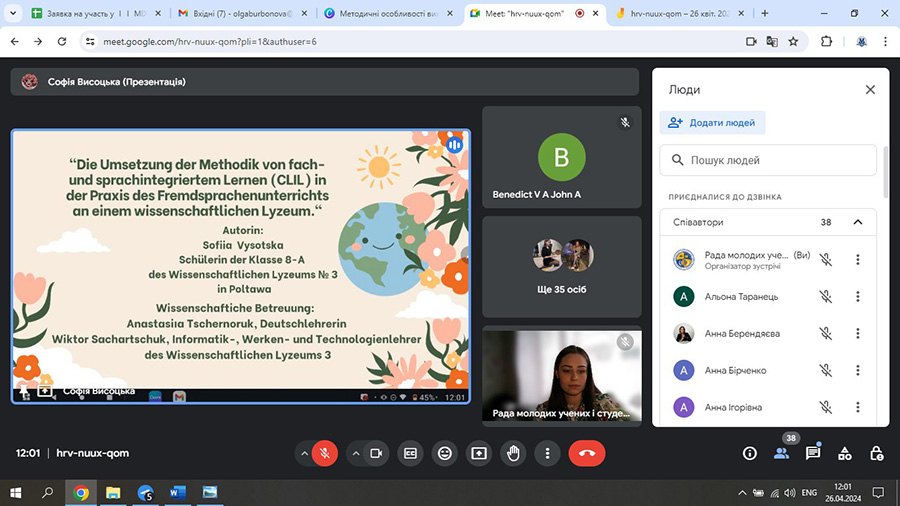Open the chat messages panel
900x506 pixels.
click(x=813, y=453)
